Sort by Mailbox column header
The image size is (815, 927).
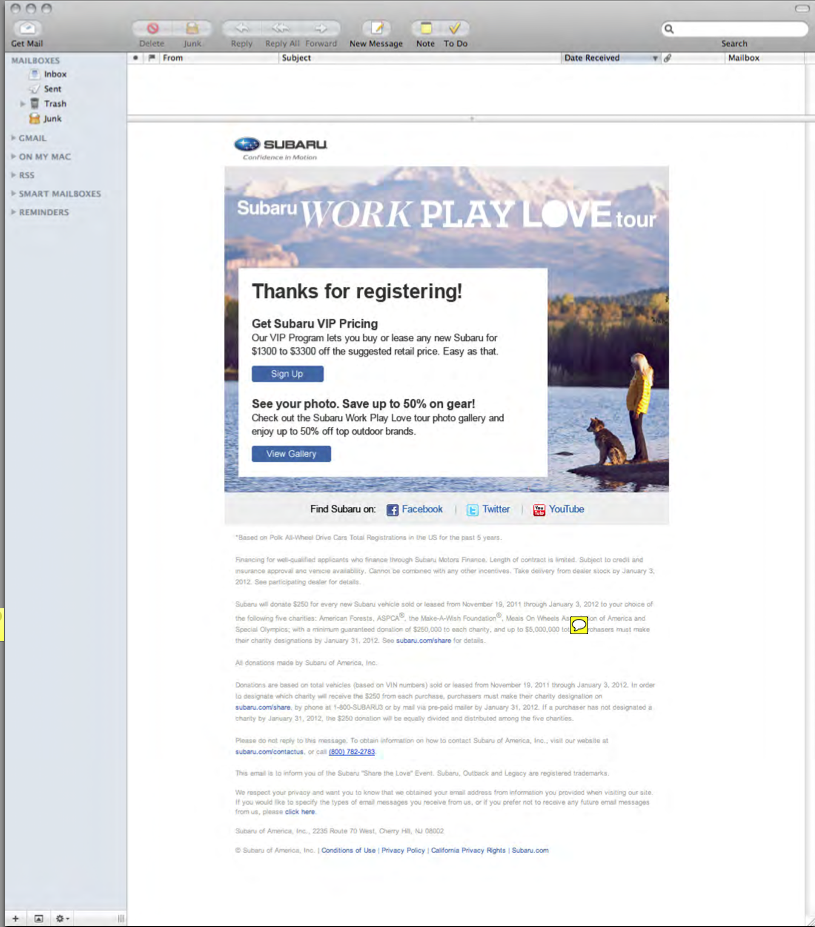(x=764, y=58)
